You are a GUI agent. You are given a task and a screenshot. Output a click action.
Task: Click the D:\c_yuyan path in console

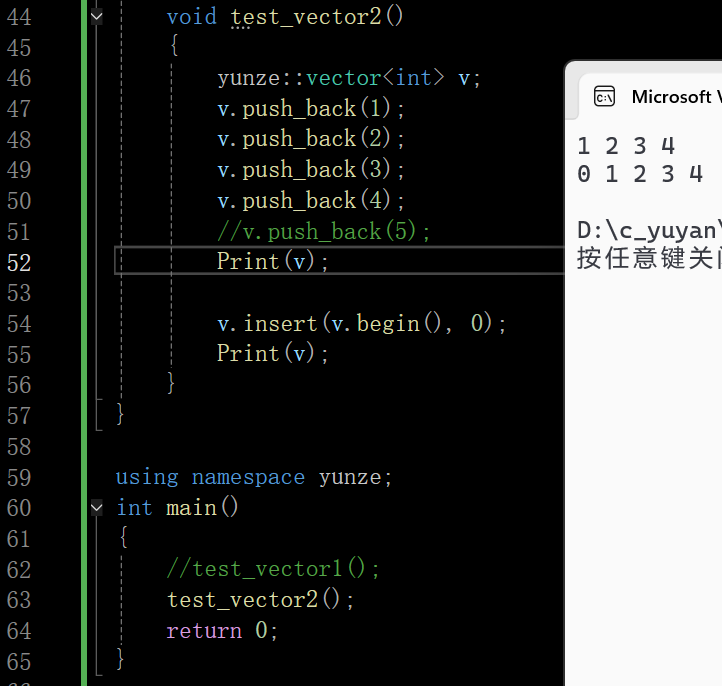pos(649,231)
